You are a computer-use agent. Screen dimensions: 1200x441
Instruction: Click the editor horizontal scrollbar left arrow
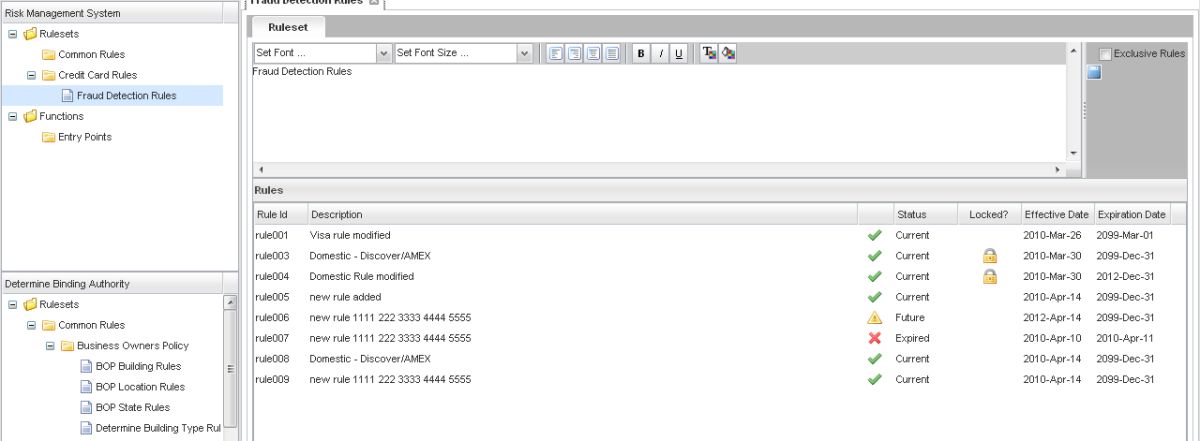[260, 170]
